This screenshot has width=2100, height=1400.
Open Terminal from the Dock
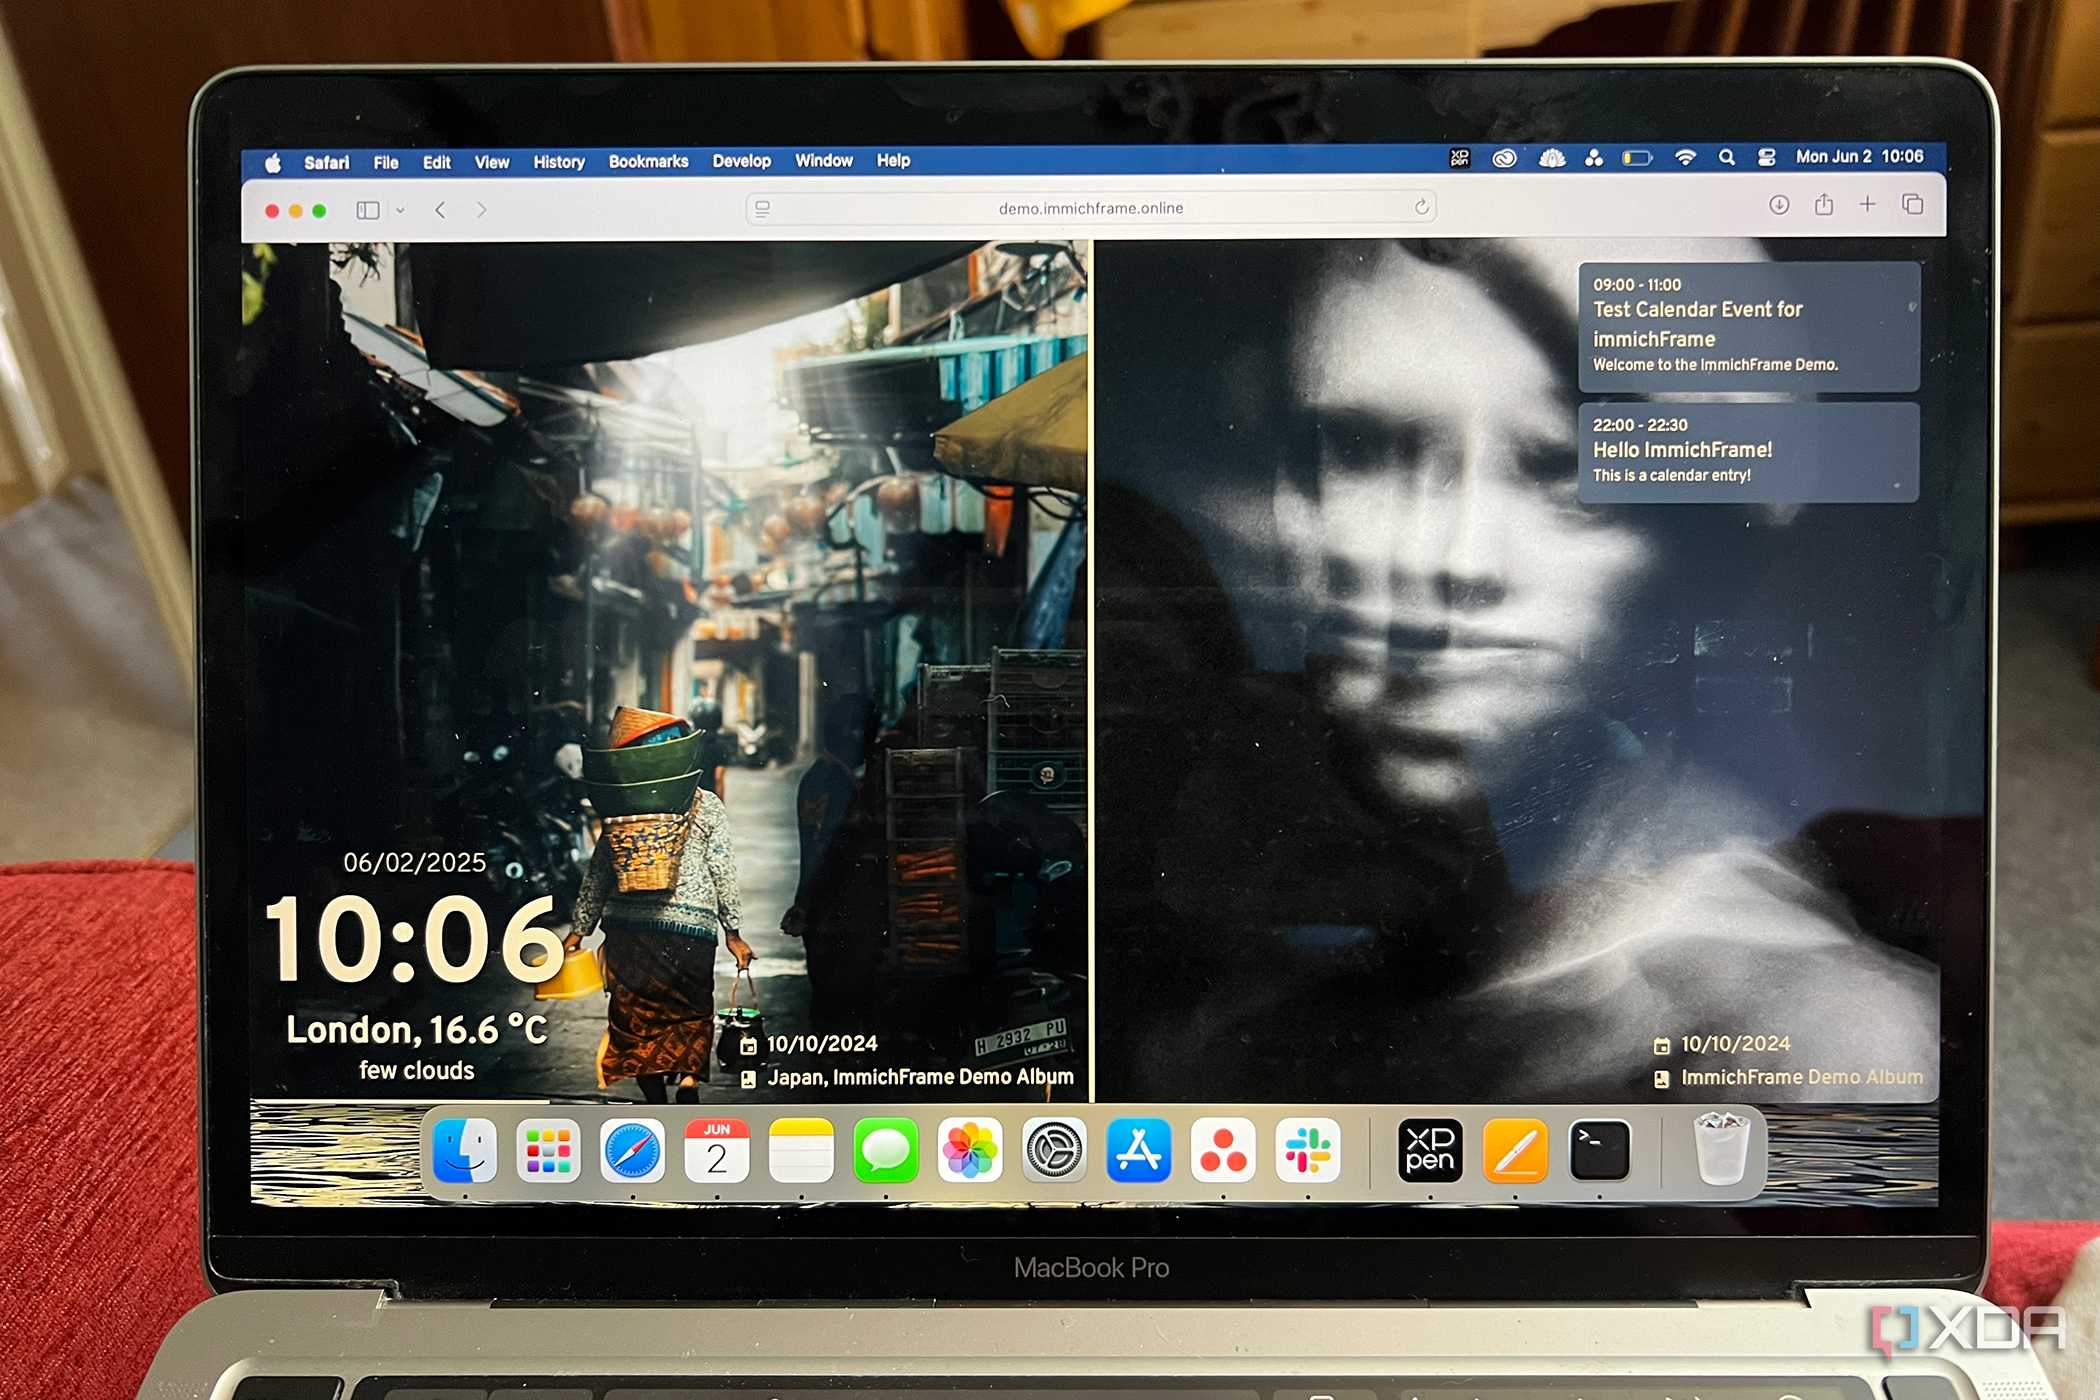click(x=1599, y=1150)
